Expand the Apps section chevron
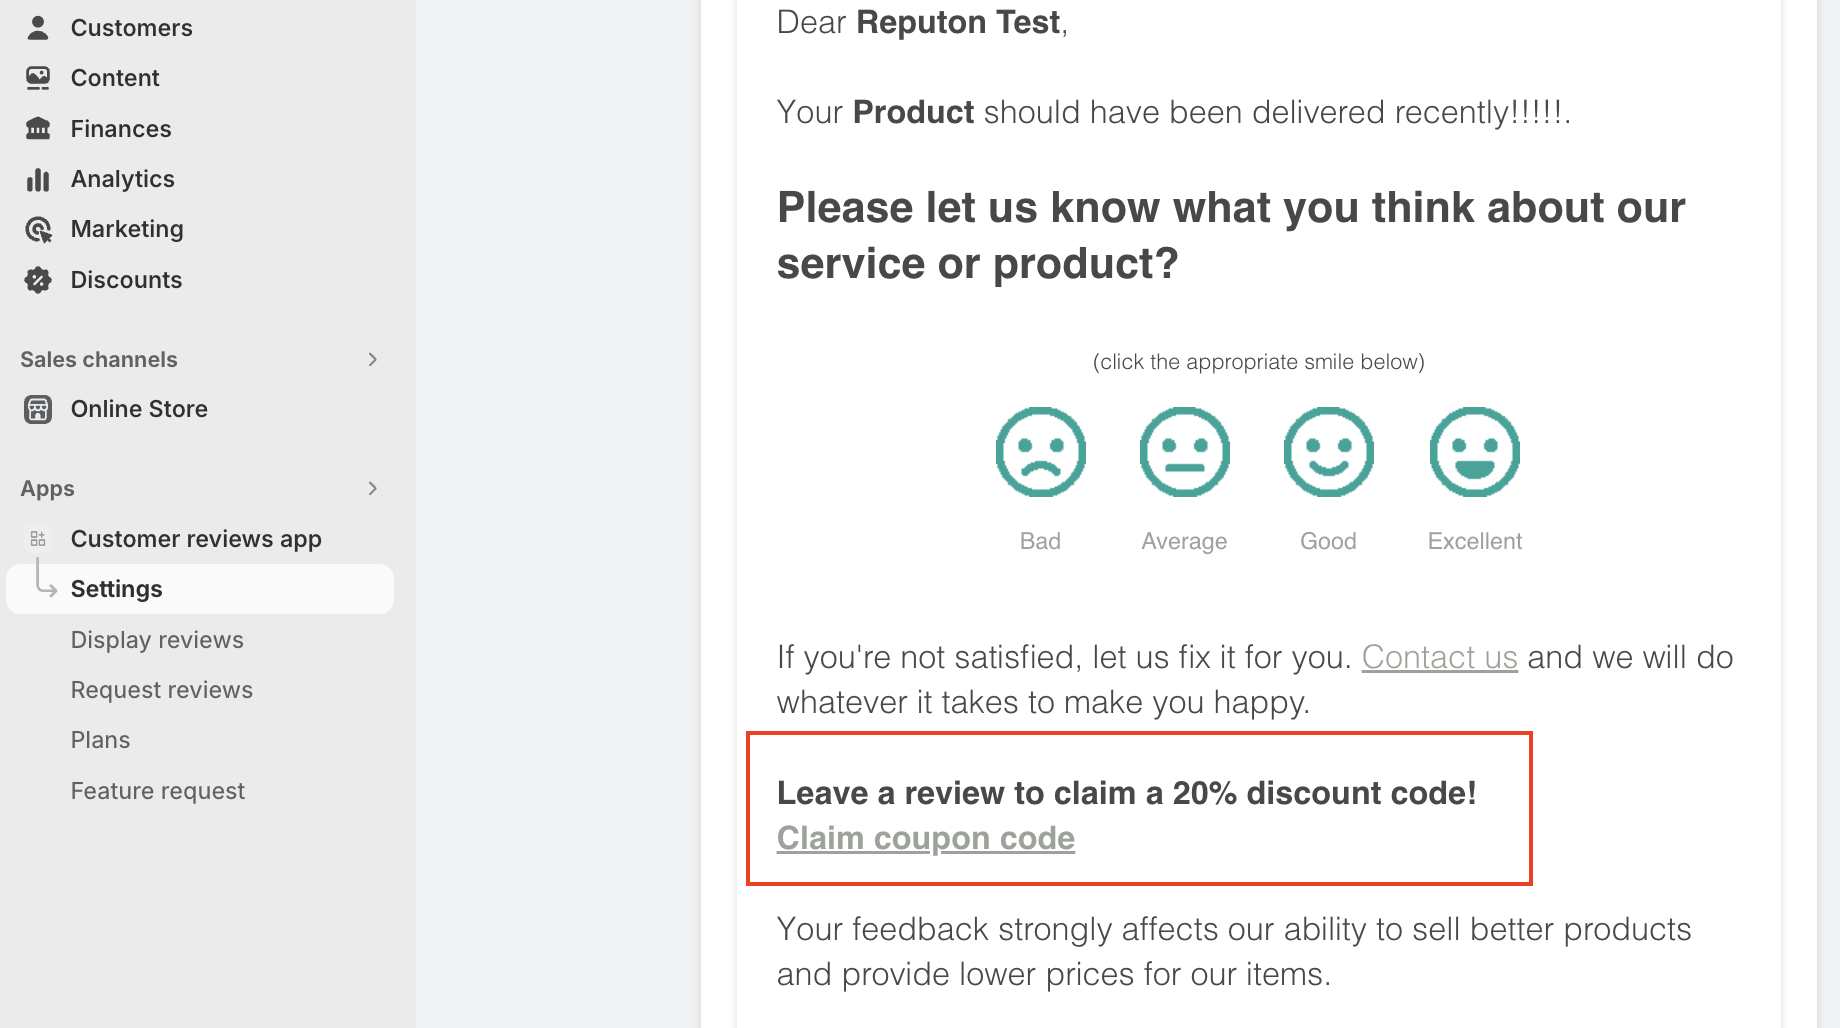Image resolution: width=1840 pixels, height=1028 pixels. click(373, 488)
